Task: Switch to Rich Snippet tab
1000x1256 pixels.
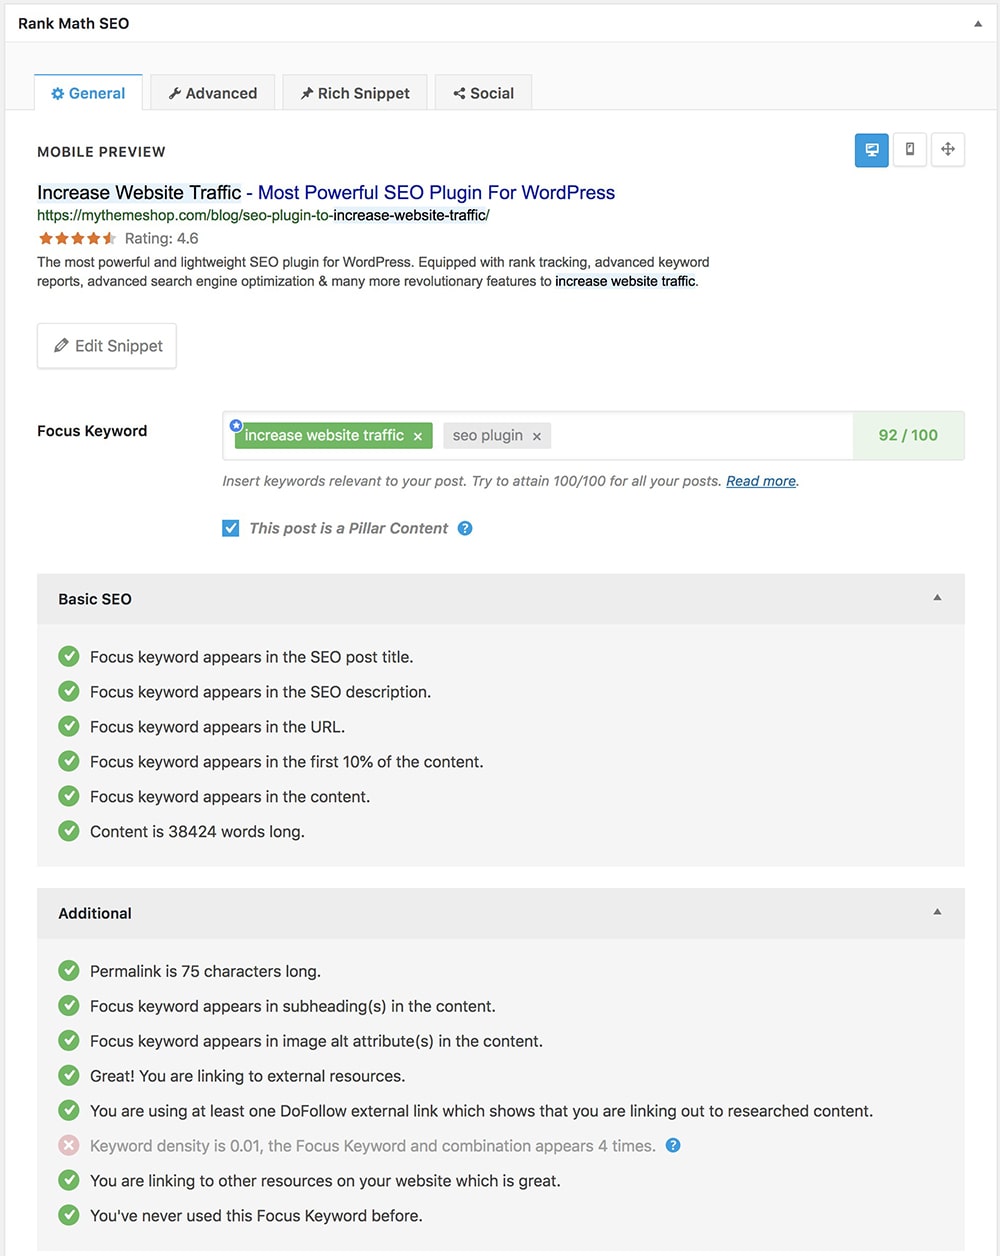Action: click(355, 93)
